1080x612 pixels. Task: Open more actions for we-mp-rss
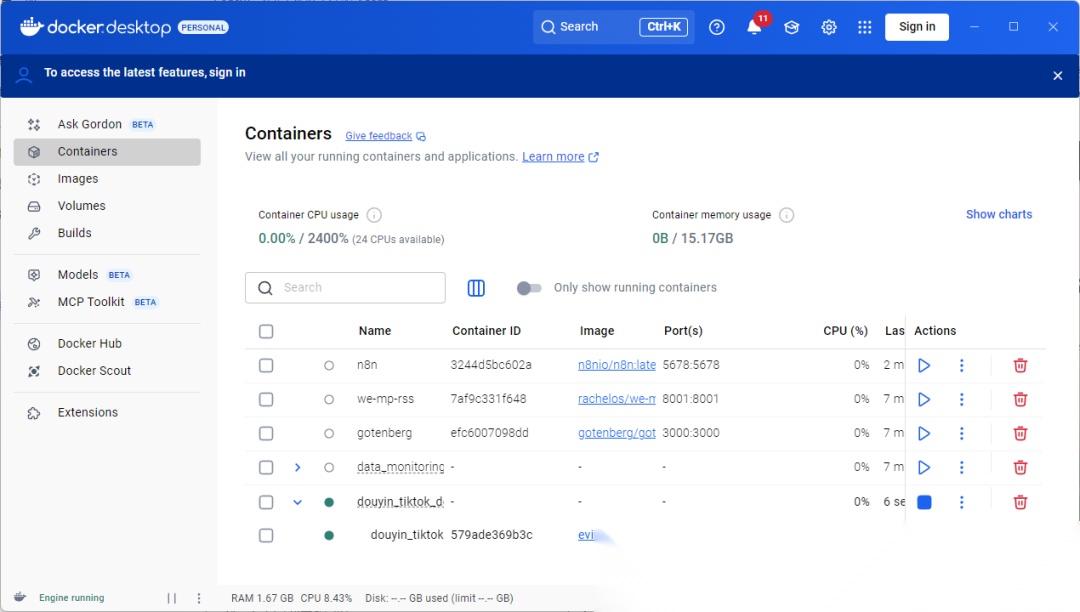(962, 399)
